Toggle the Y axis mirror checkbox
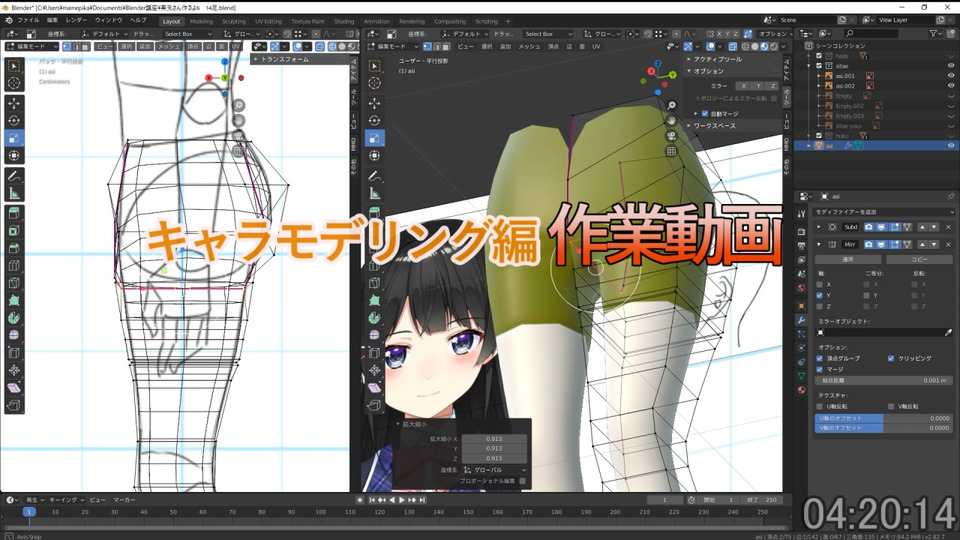 [820, 295]
